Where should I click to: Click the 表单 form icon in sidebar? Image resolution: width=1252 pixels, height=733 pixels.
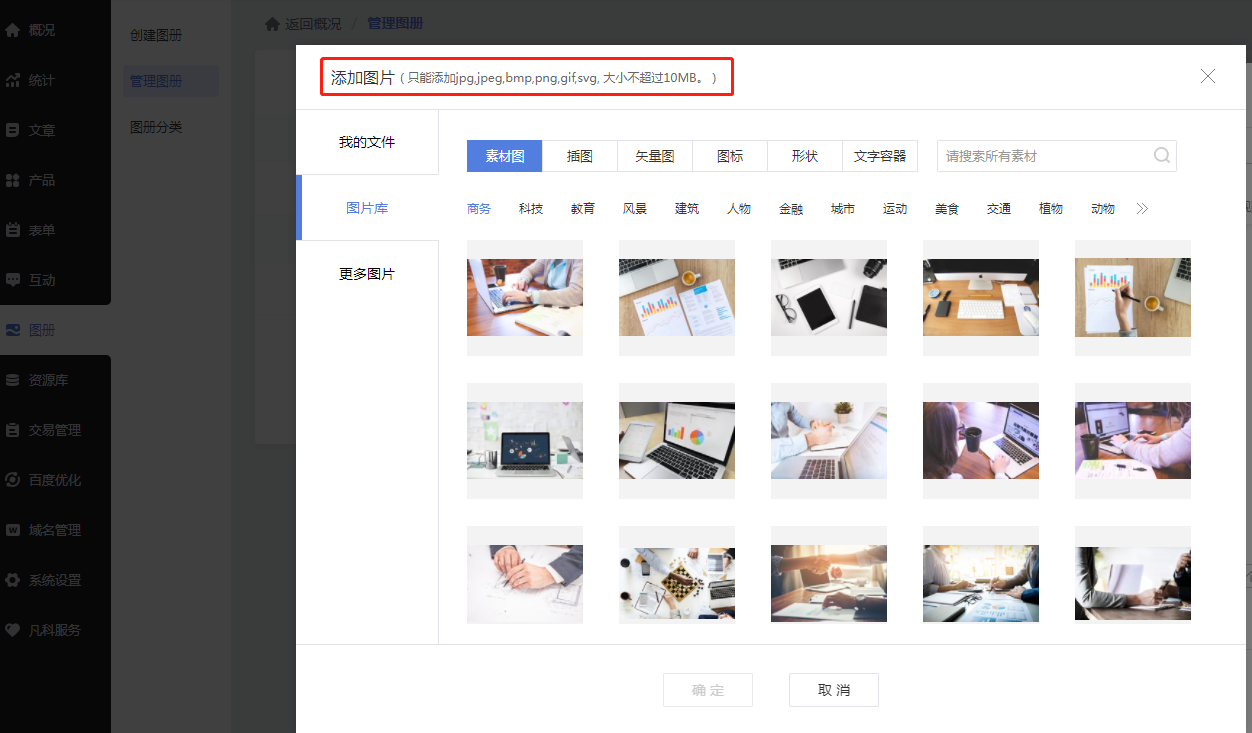[x=13, y=230]
